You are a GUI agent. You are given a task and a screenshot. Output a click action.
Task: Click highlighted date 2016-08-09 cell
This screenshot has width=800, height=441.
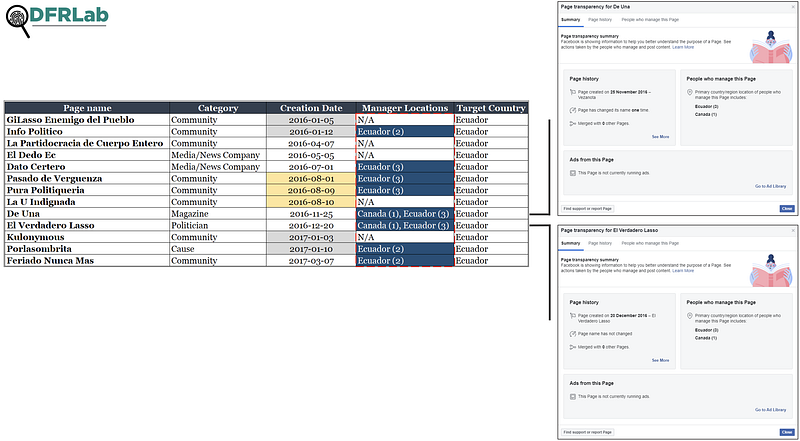[x=311, y=190]
